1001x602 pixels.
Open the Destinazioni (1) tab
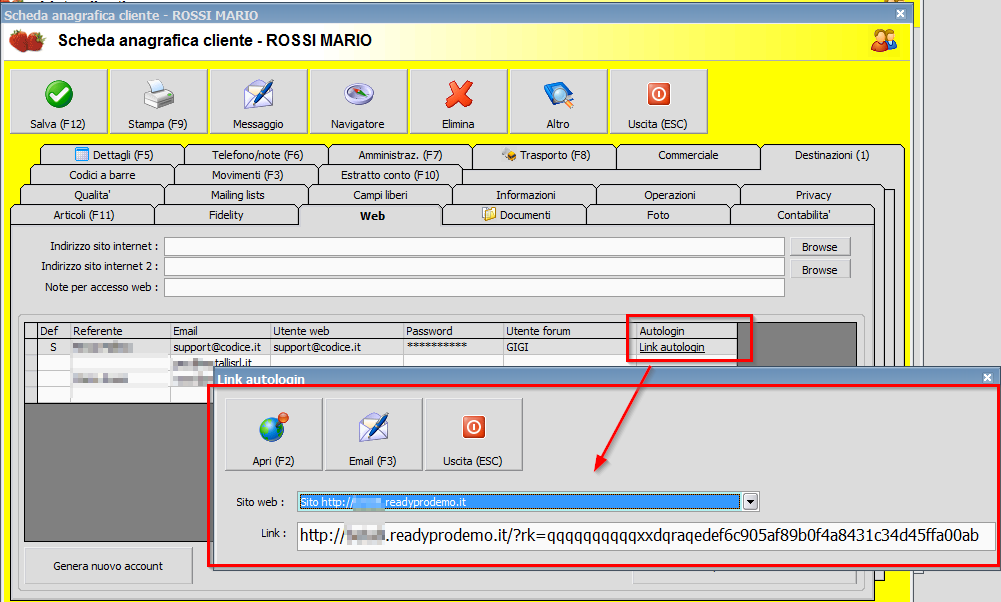(832, 155)
